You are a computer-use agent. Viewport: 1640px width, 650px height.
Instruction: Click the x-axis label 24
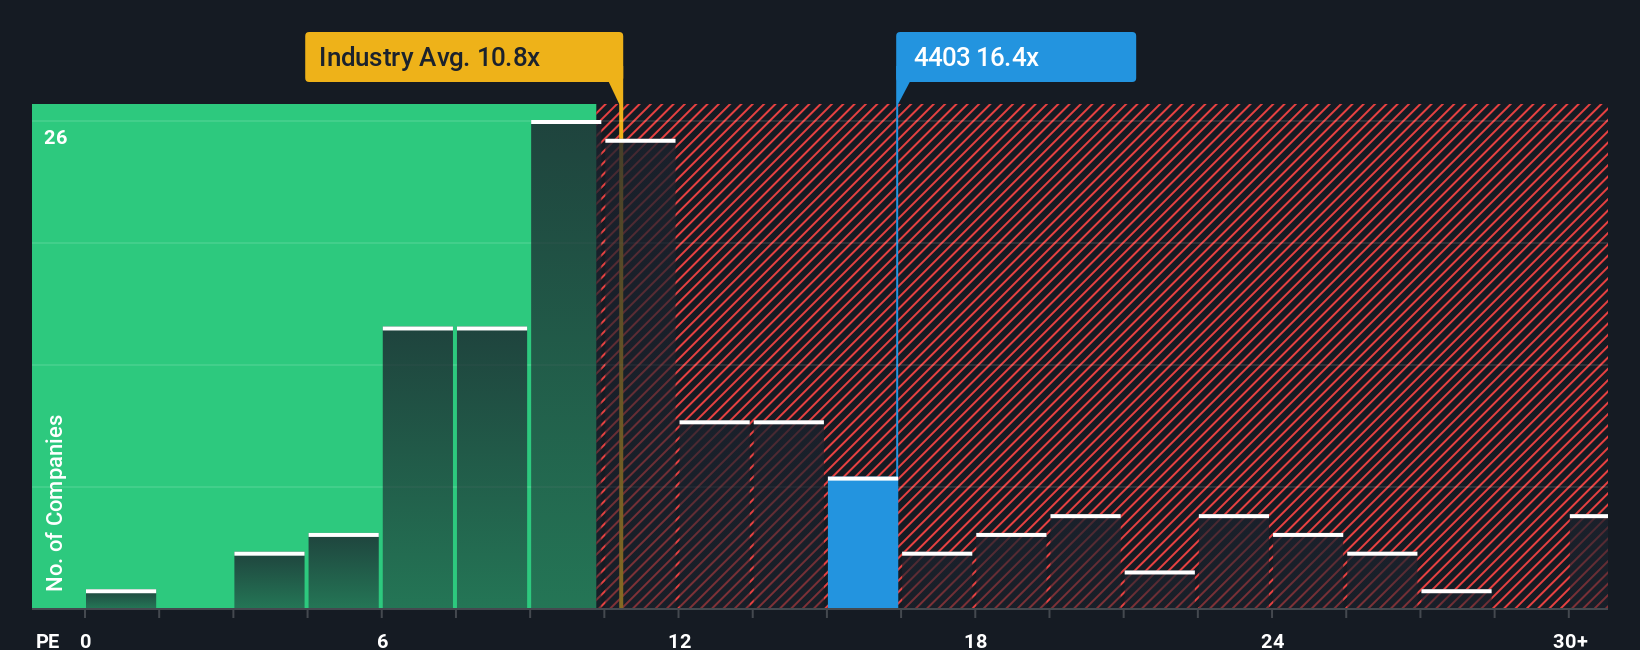pyautogui.click(x=1272, y=640)
